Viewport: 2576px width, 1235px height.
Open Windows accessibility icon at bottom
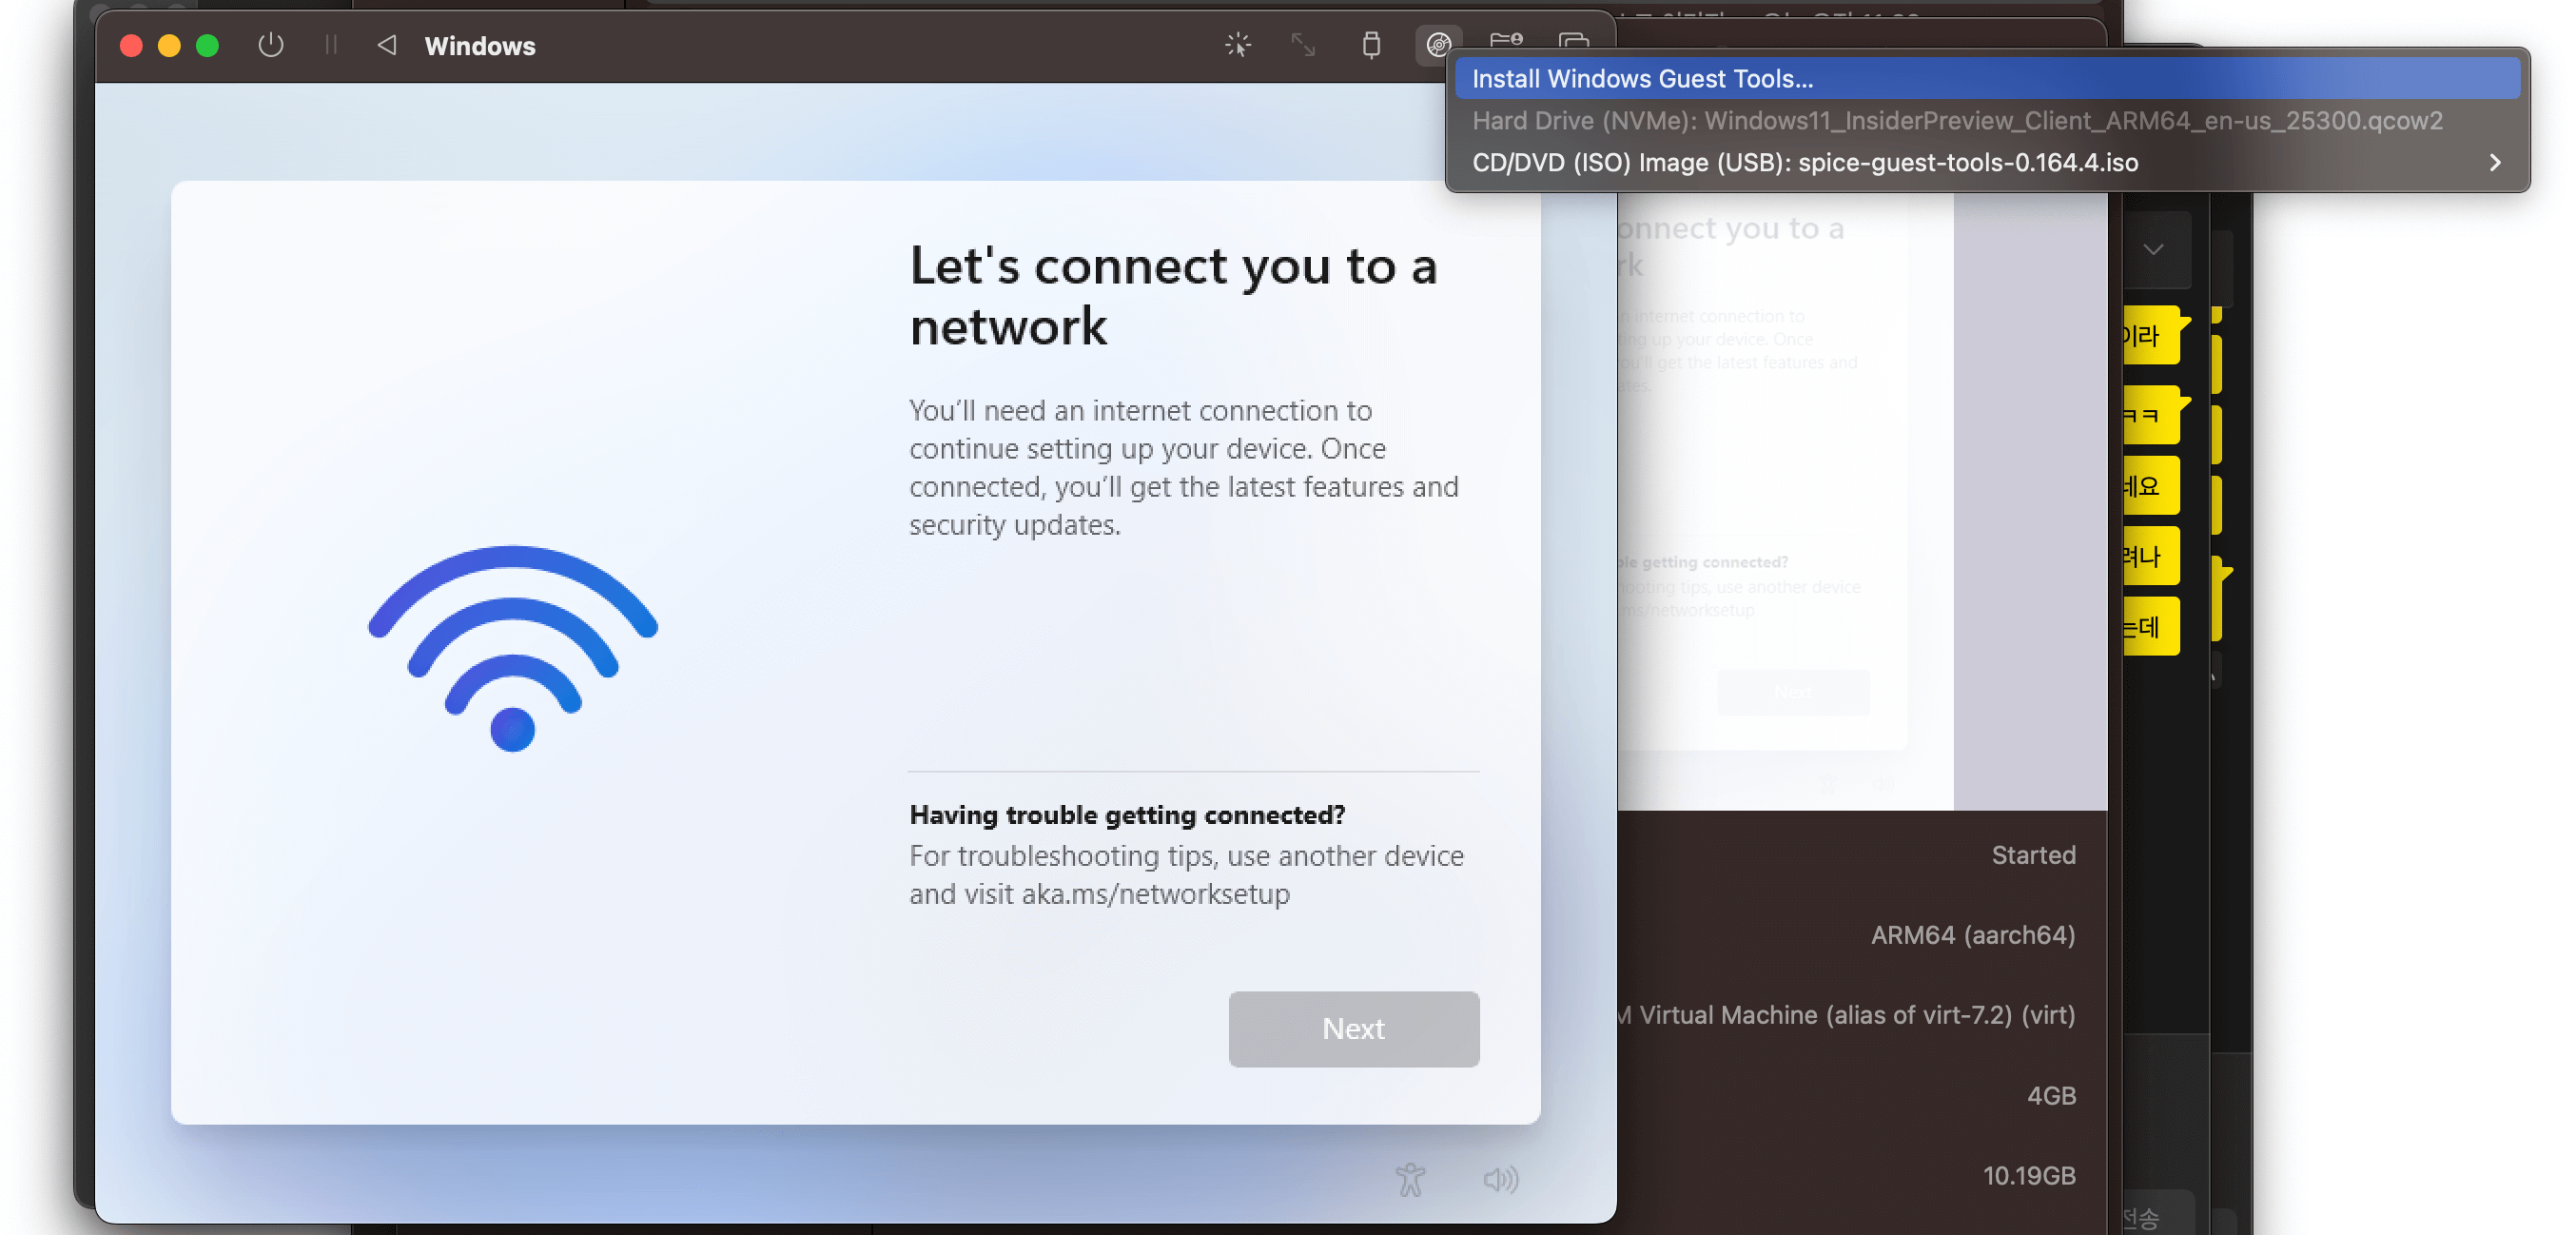coord(1410,1179)
